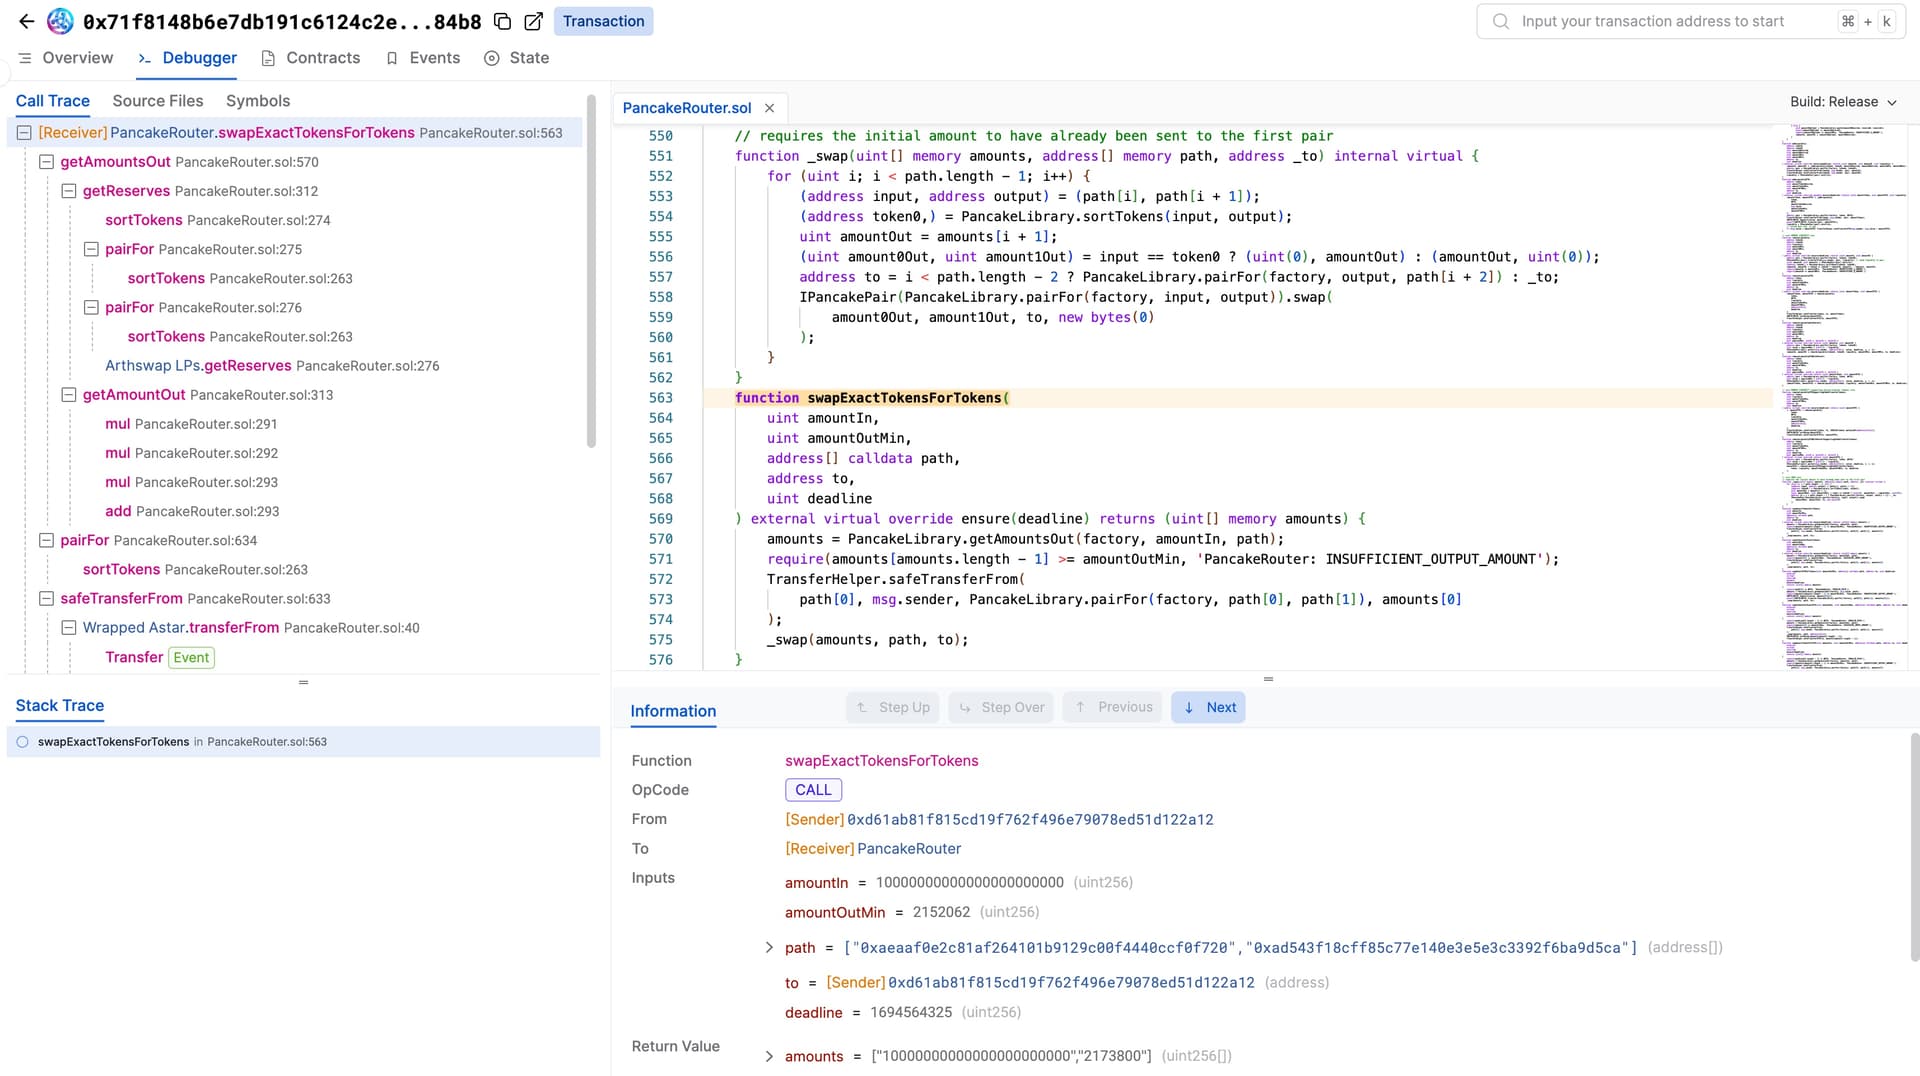Select the PancakeRouter.sol editor tab
Viewport: 1920px width, 1076px height.
(x=687, y=108)
